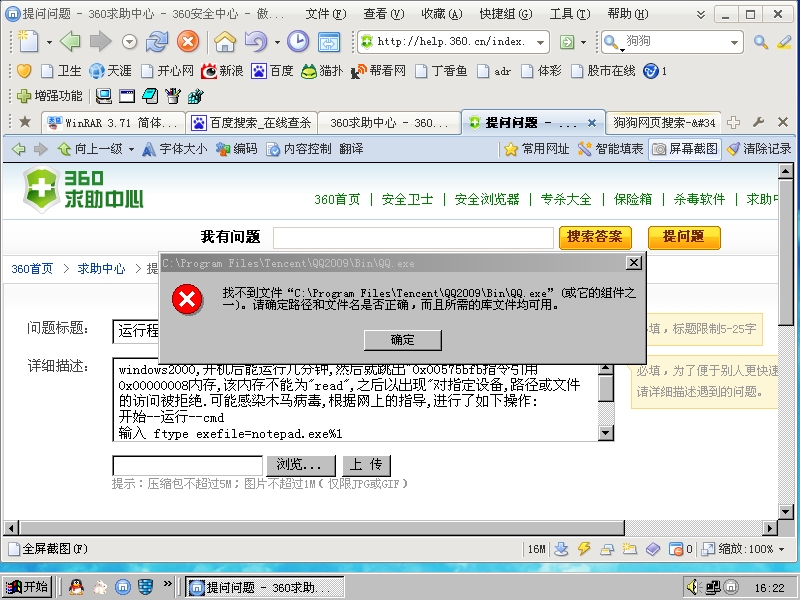Expand the address bar URL dropdown
This screenshot has height=600, width=800.
click(x=540, y=43)
